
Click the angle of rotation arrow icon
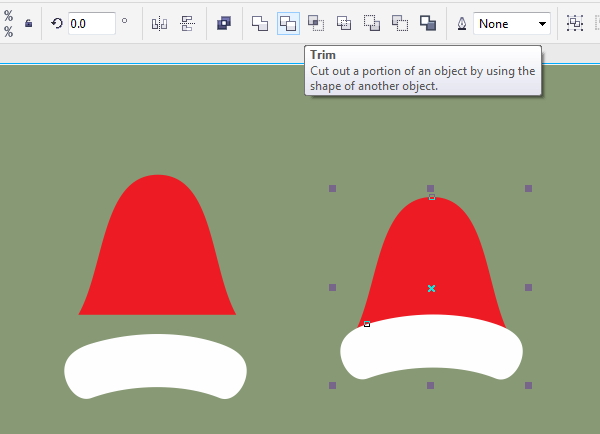pos(57,24)
